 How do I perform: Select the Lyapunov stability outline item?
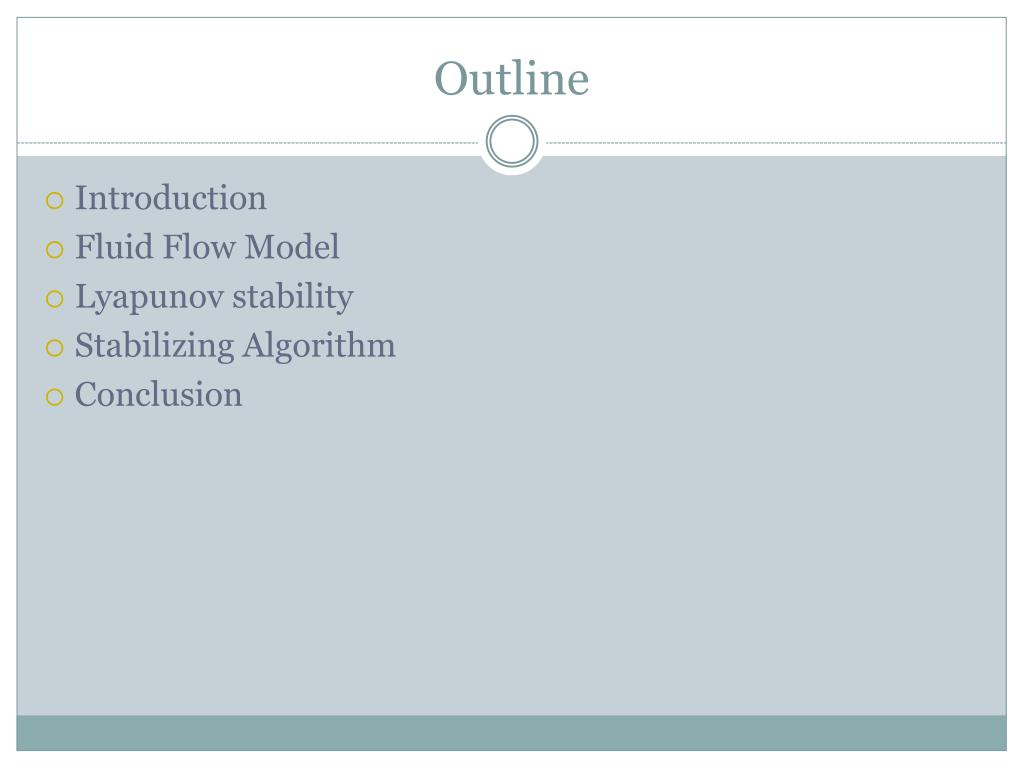point(214,297)
